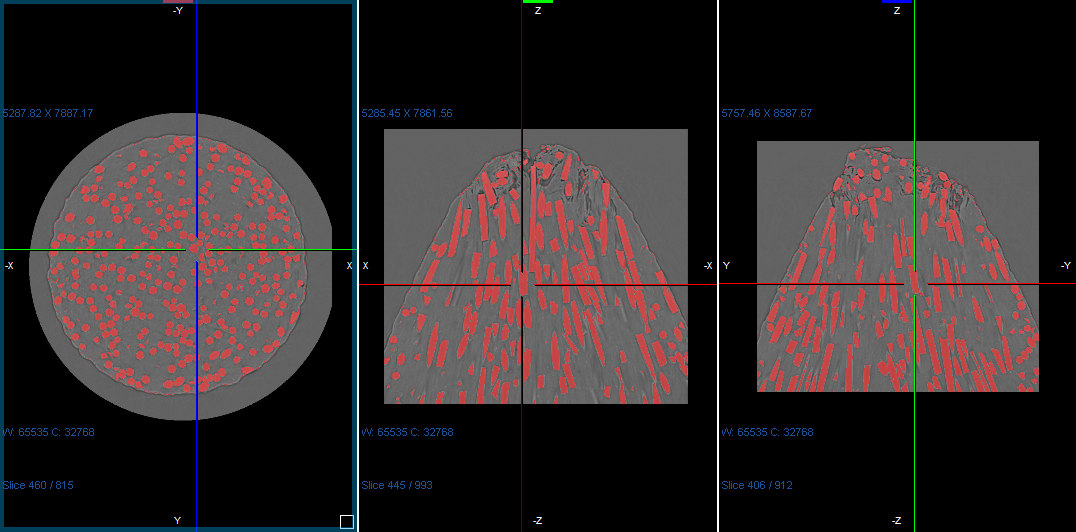The width and height of the screenshot is (1076, 532).
Task: Click the Y label left of right view
Action: point(726,266)
